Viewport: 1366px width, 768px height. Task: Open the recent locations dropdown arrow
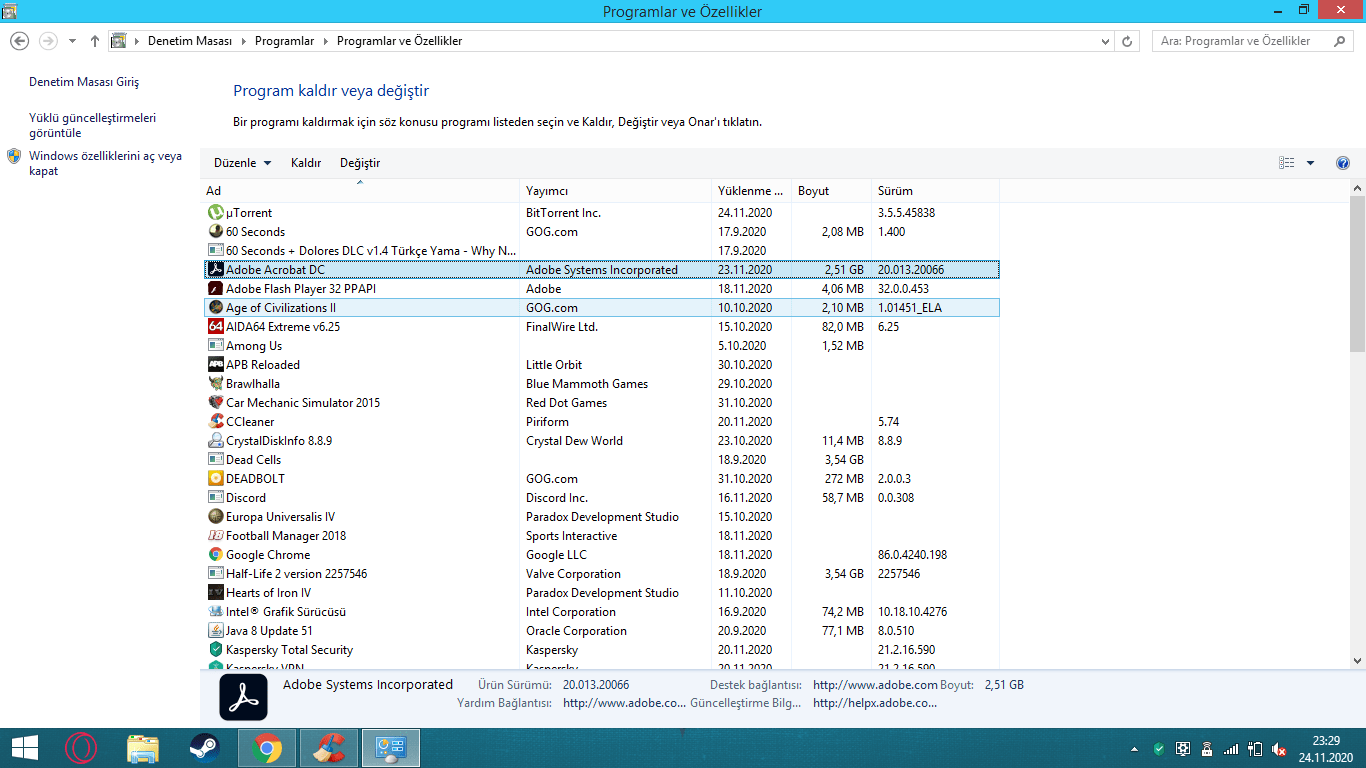(72, 41)
